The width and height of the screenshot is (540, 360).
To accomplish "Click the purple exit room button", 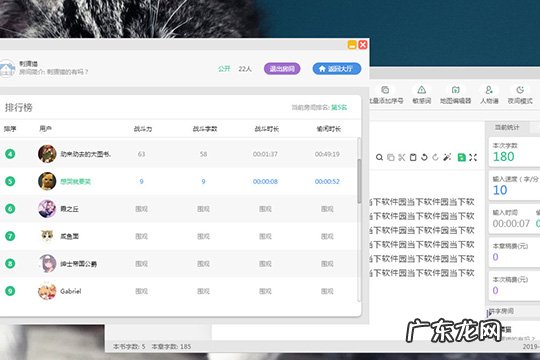I will [x=282, y=69].
